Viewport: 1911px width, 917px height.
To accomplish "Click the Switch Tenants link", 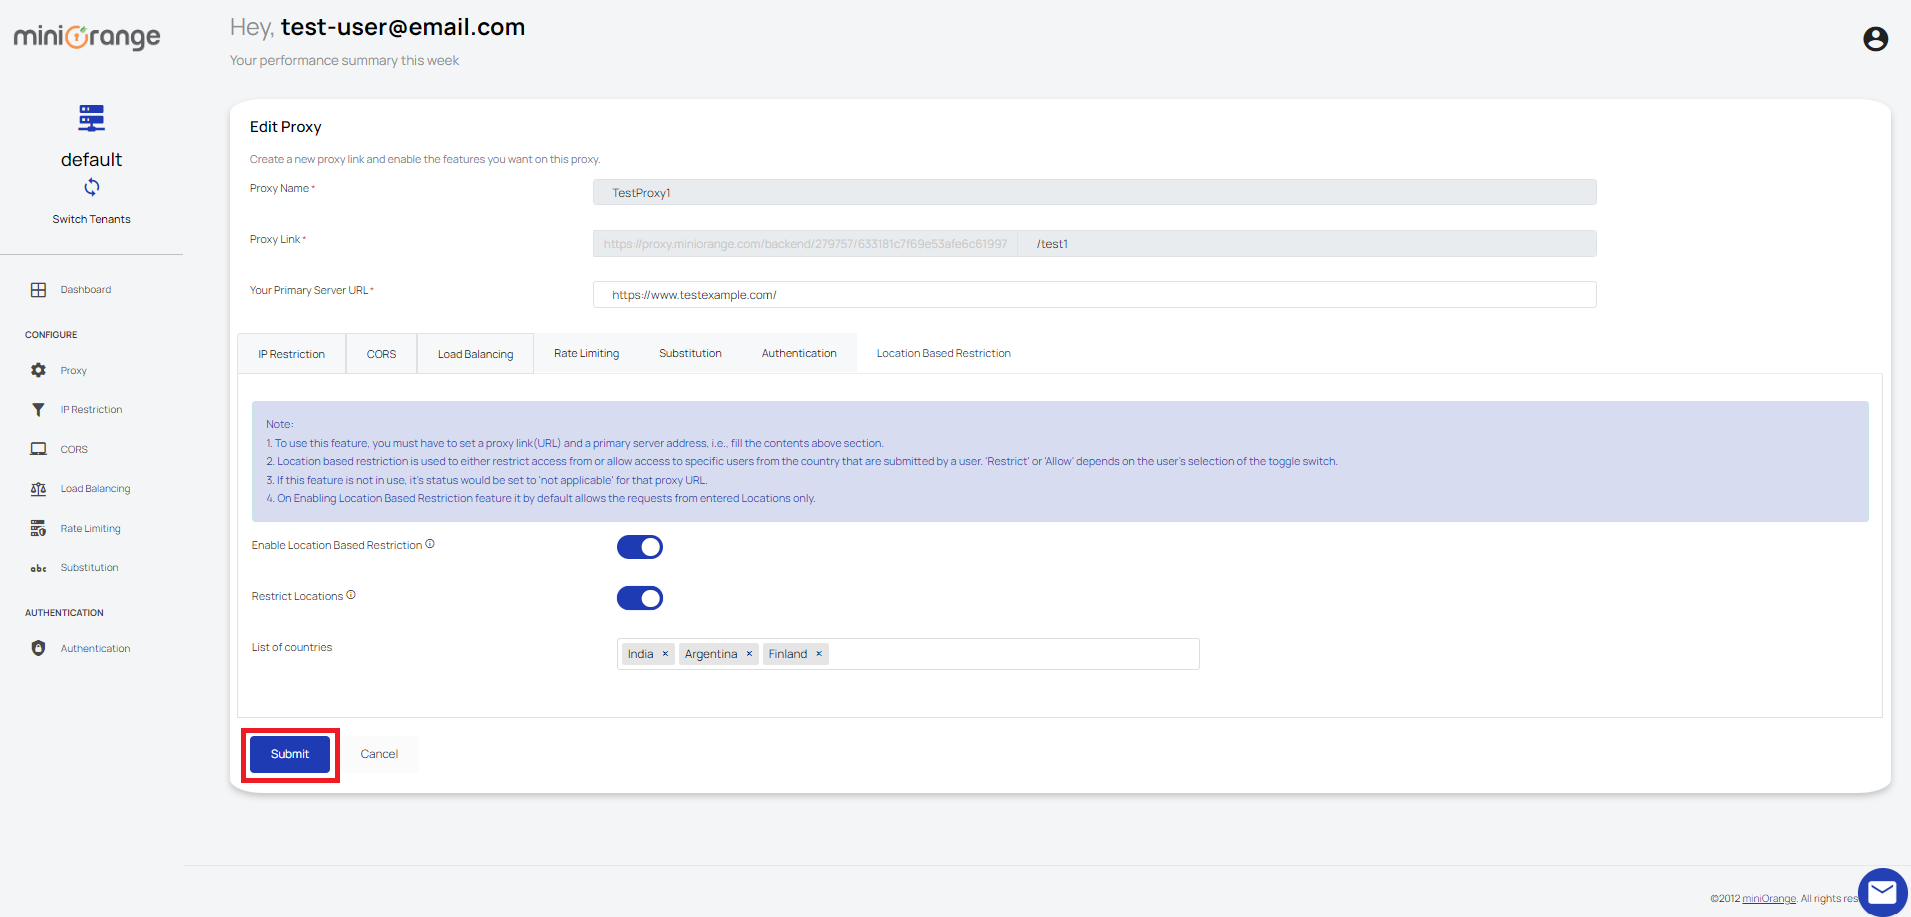I will [92, 219].
